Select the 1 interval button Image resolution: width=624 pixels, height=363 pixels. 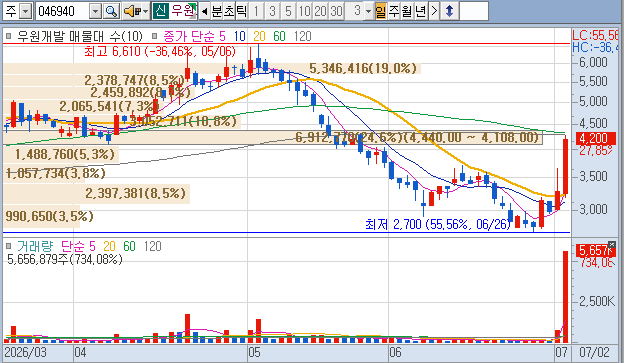click(x=257, y=11)
